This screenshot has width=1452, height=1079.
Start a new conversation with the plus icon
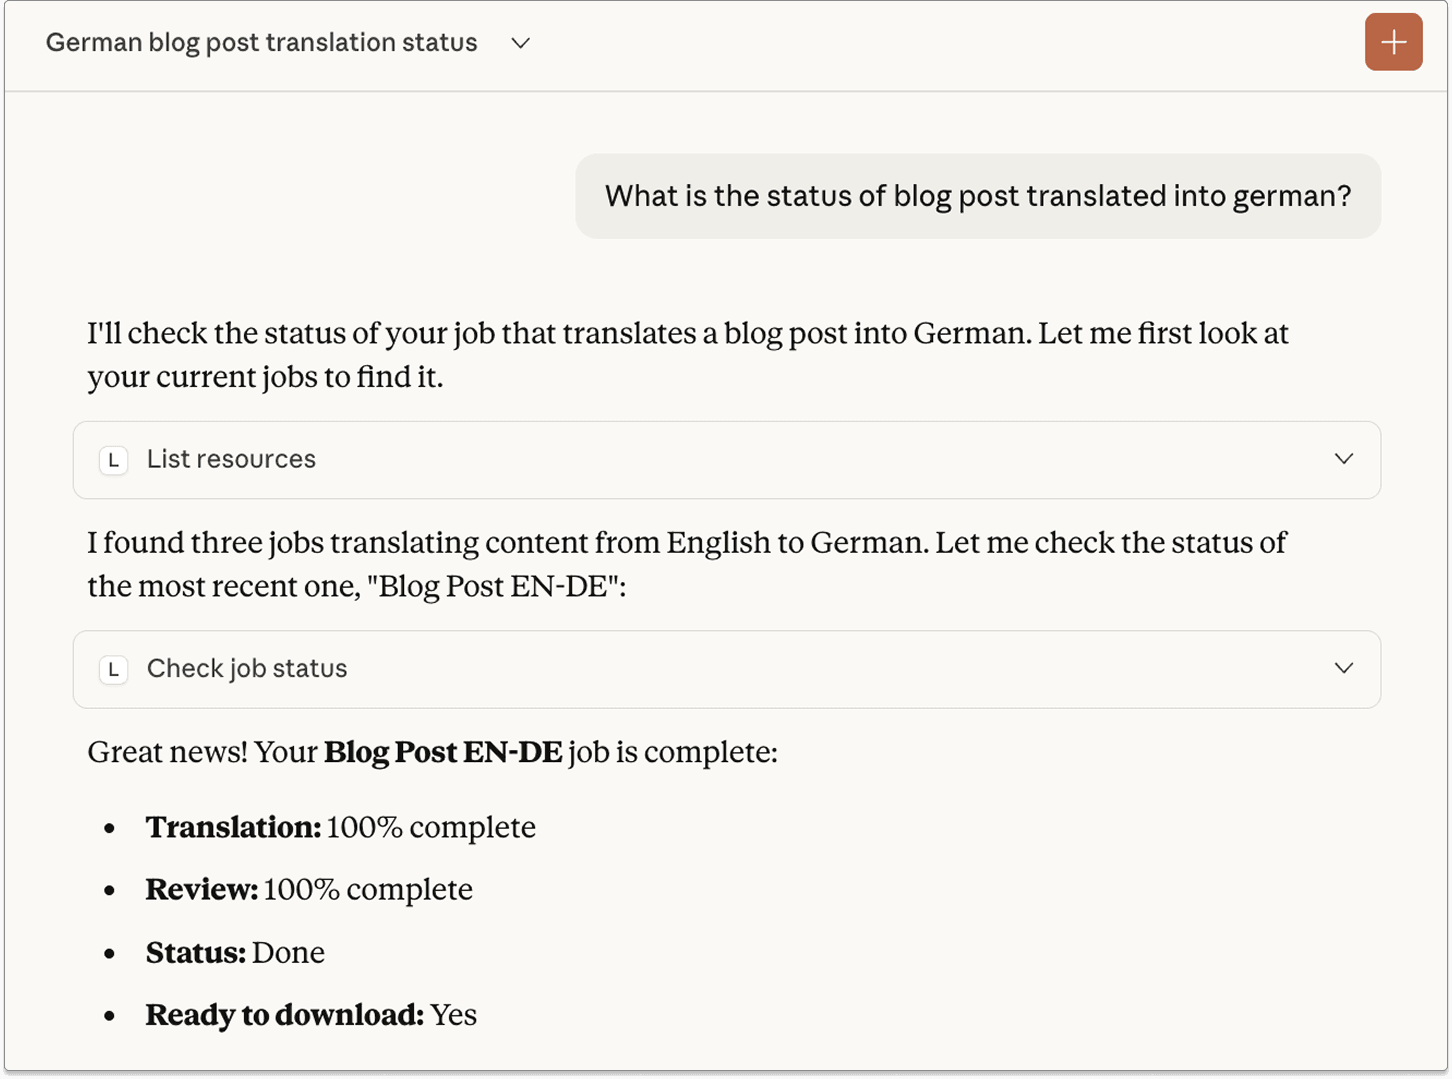coord(1393,42)
